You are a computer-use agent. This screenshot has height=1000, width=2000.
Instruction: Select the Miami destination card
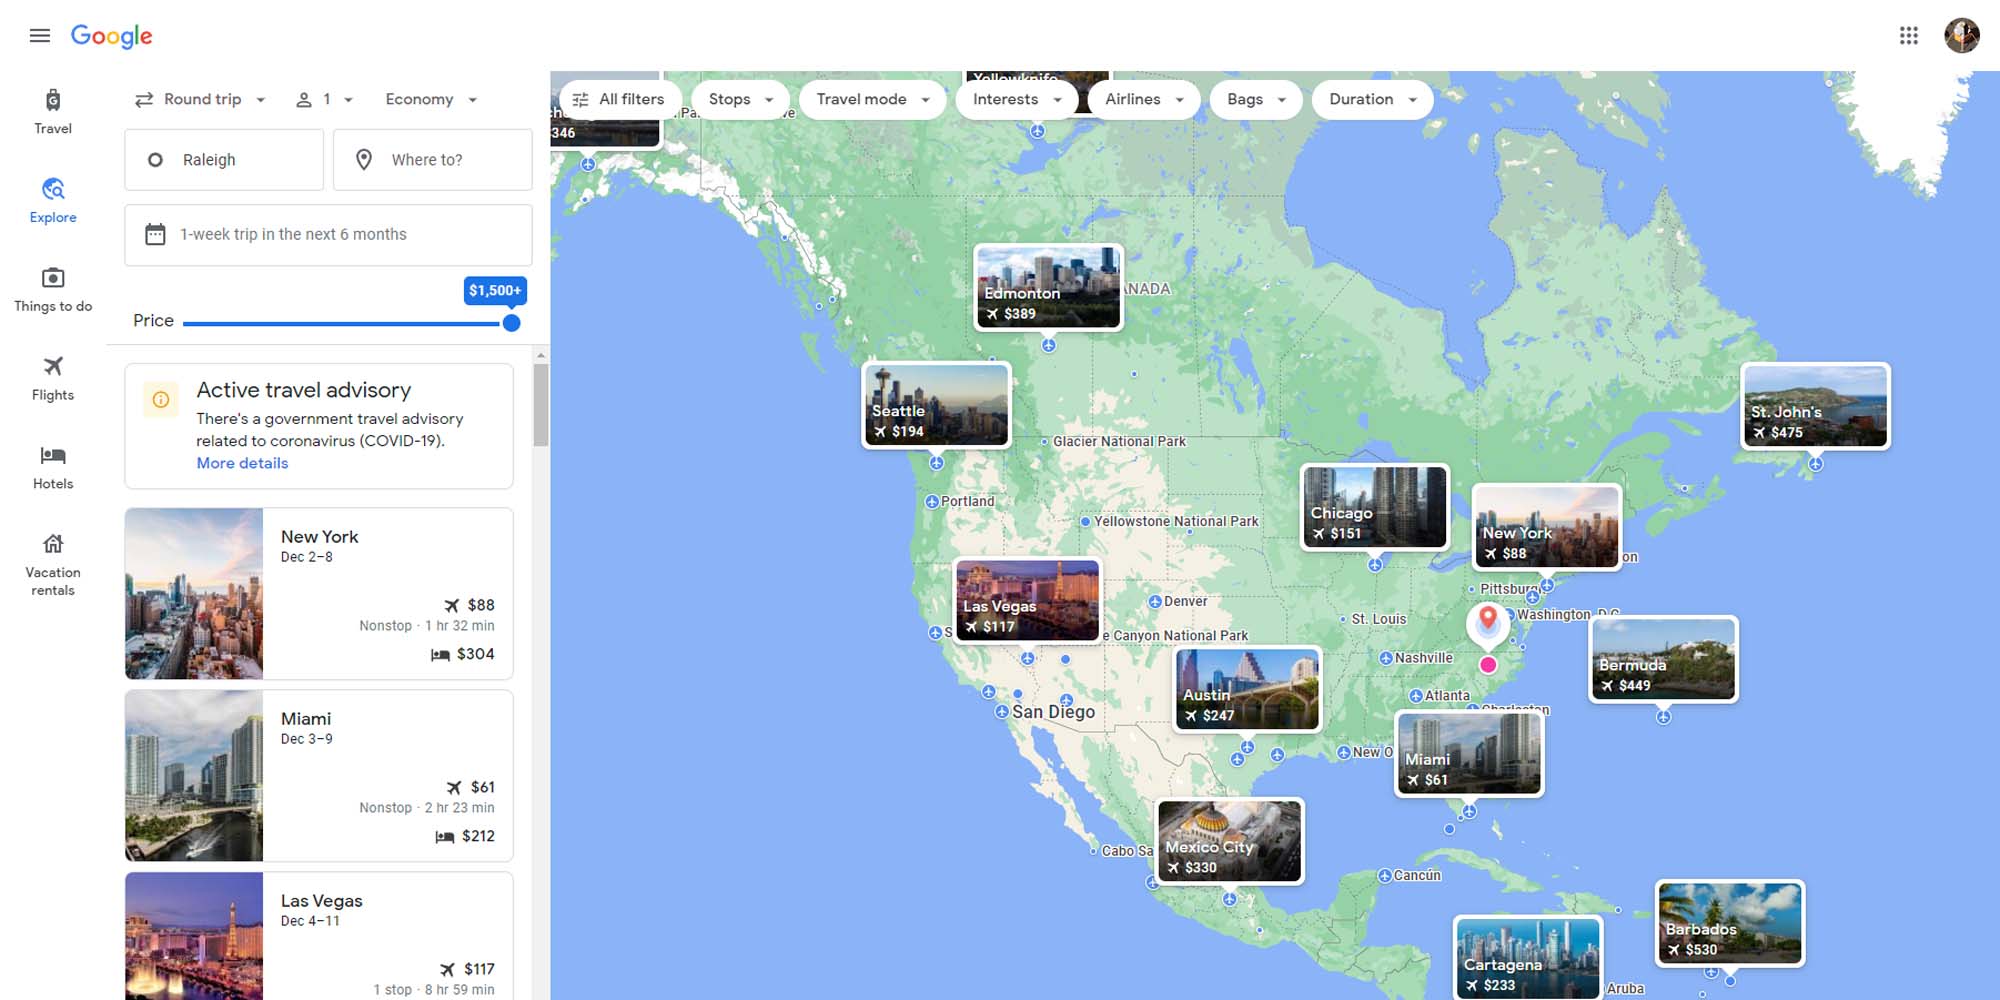[318, 776]
